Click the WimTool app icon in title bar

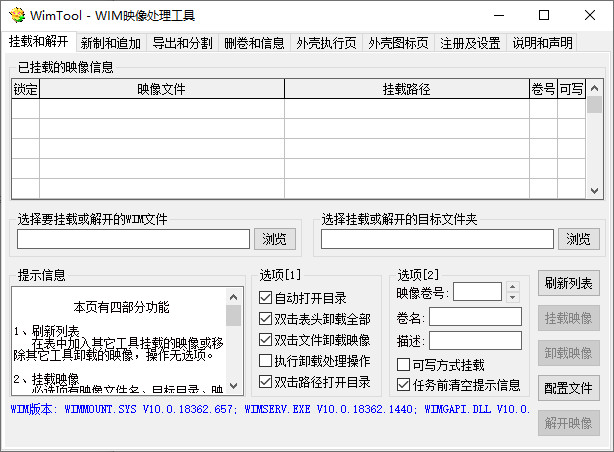click(17, 15)
